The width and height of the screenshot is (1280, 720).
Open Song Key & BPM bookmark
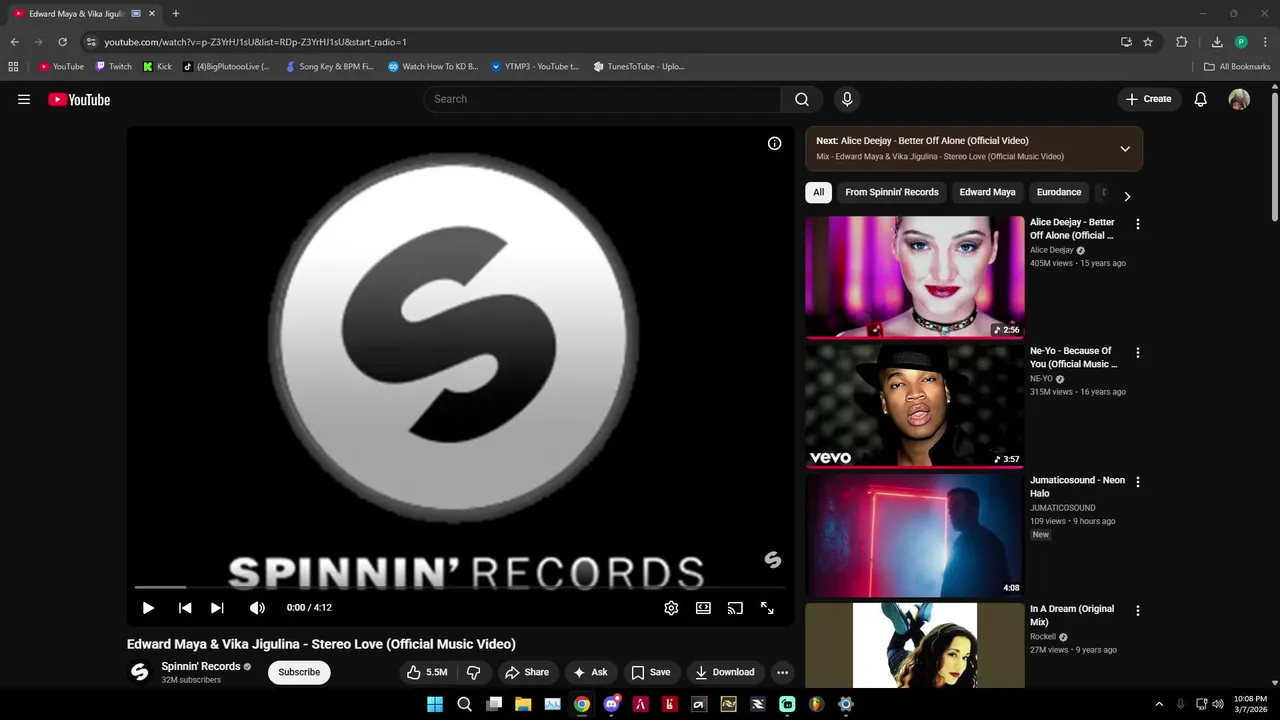pyautogui.click(x=330, y=67)
